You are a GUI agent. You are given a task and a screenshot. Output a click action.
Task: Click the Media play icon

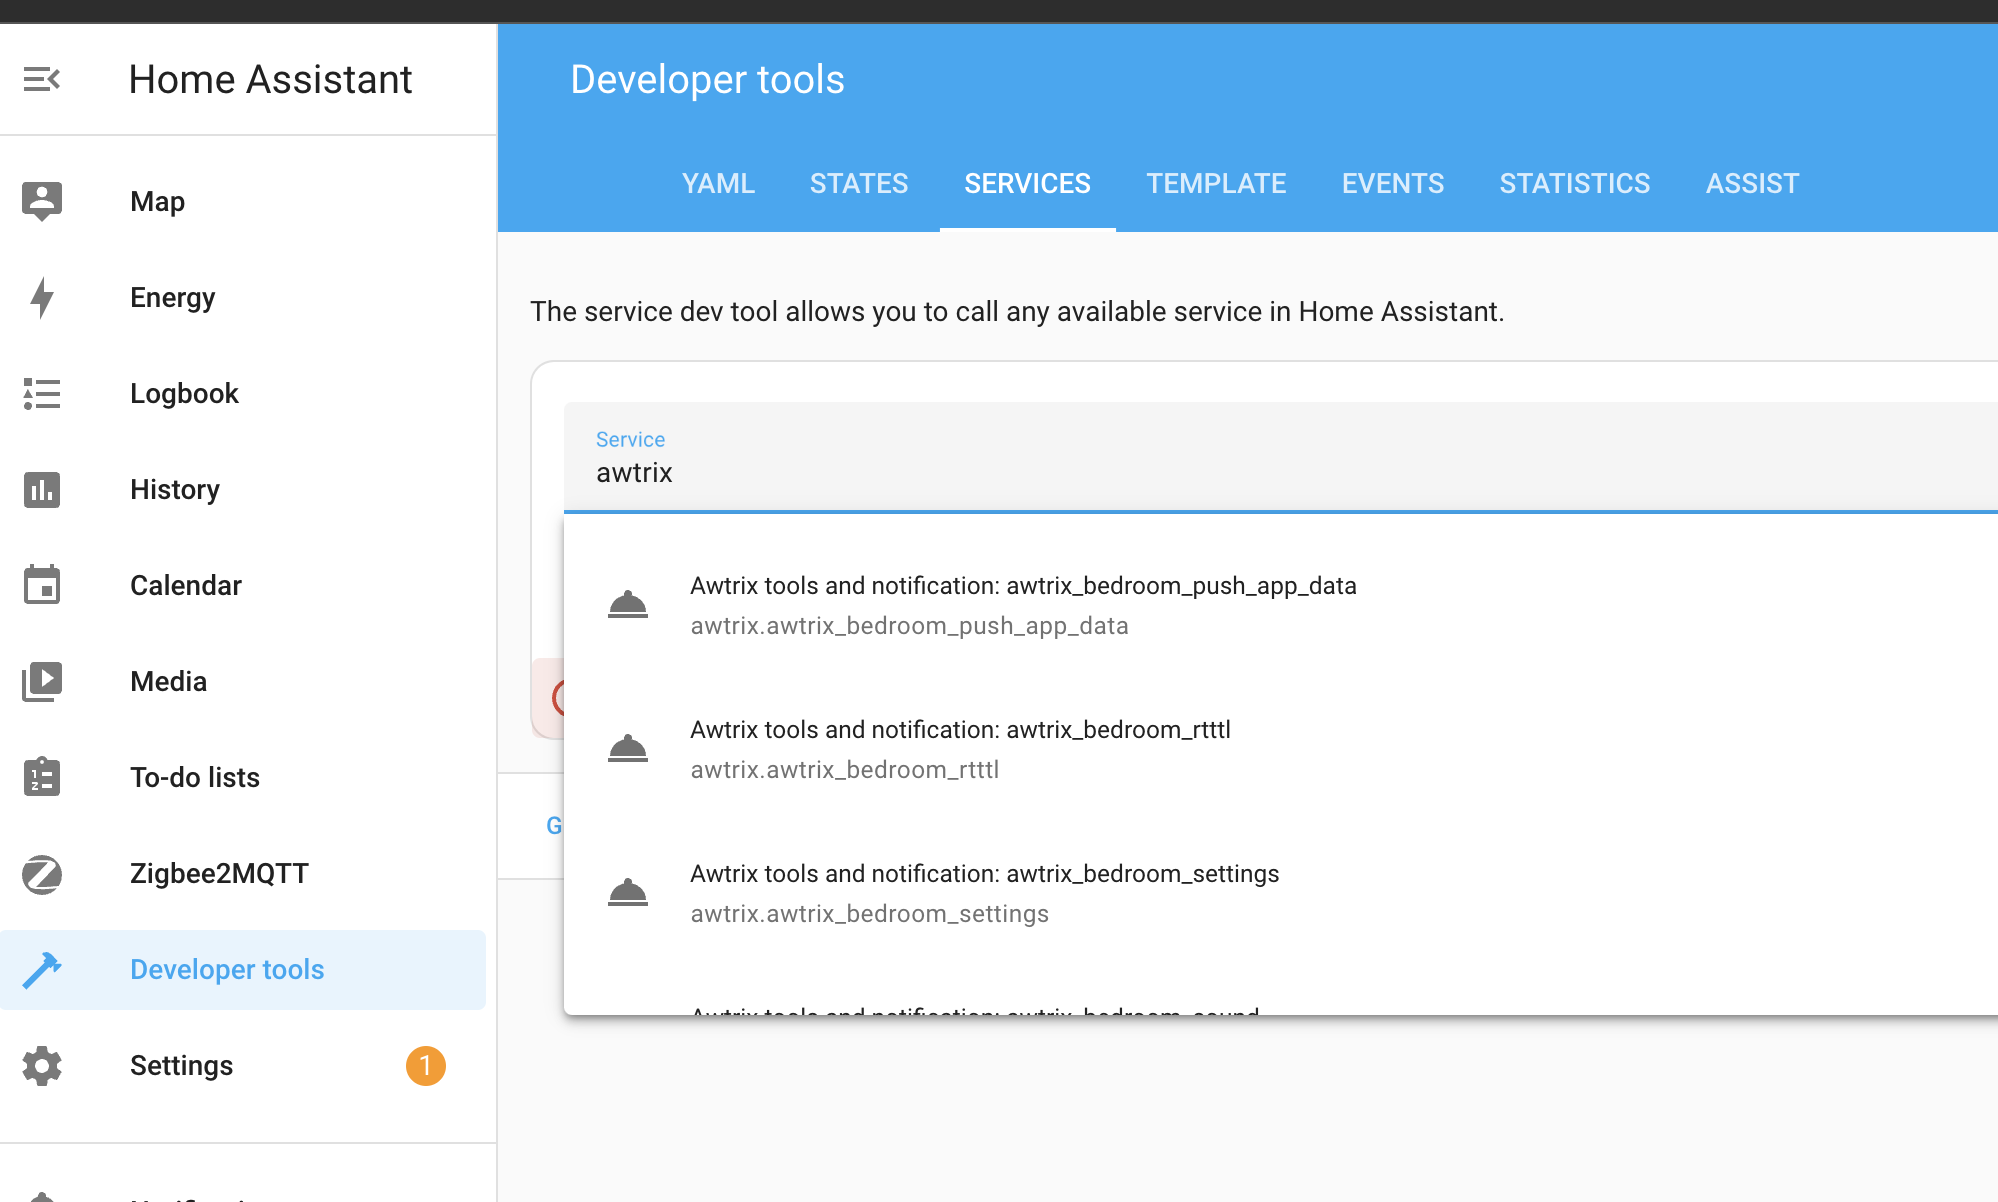click(x=42, y=681)
